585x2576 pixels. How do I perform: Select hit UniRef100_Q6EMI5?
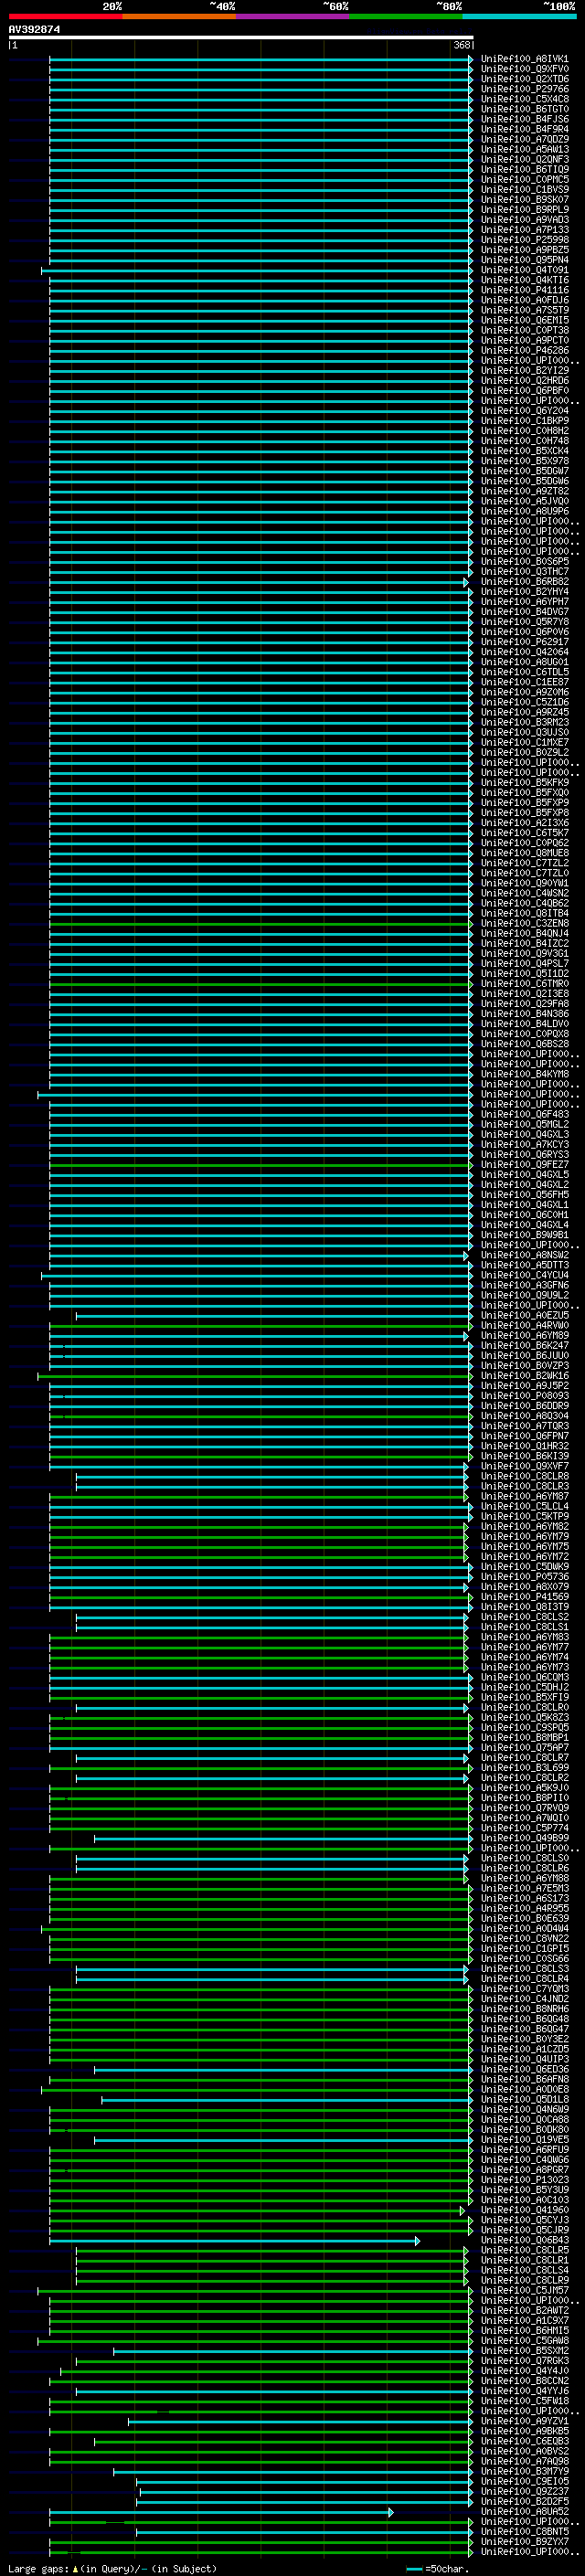(x=524, y=320)
